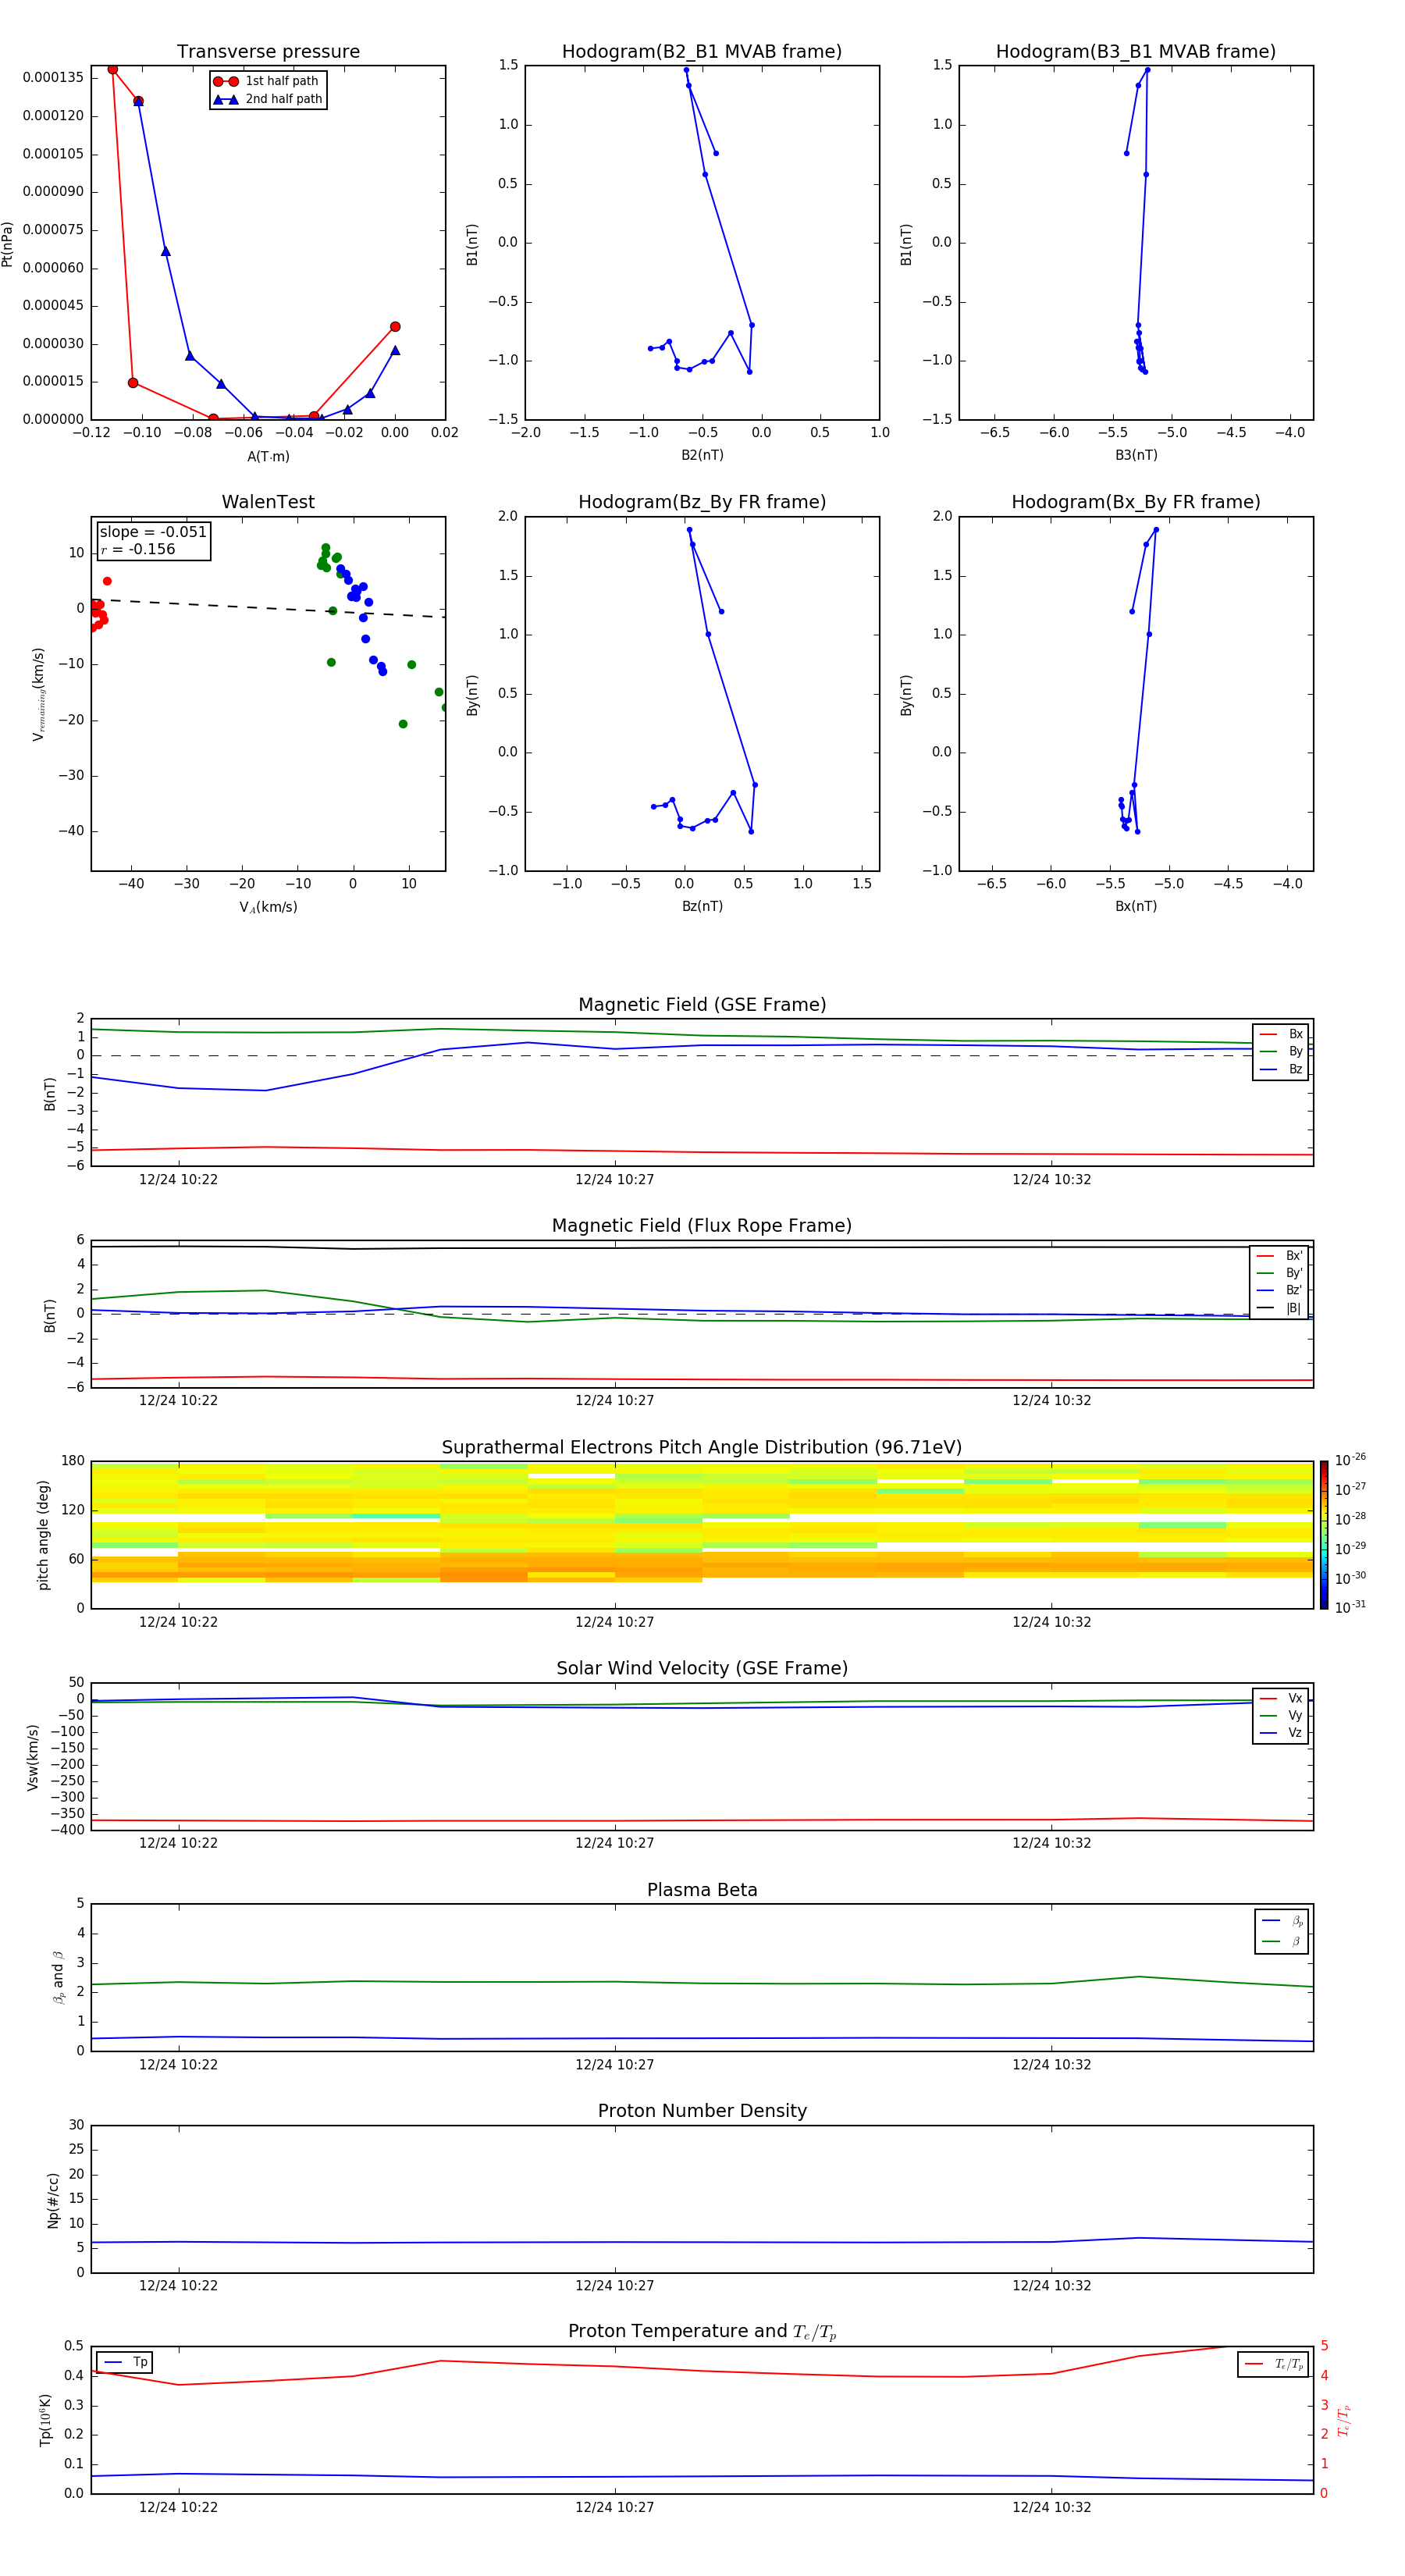The height and width of the screenshot is (2576, 1405).
Task: Click the 'pitch angle (deg)' axis label
Action: point(43,1535)
